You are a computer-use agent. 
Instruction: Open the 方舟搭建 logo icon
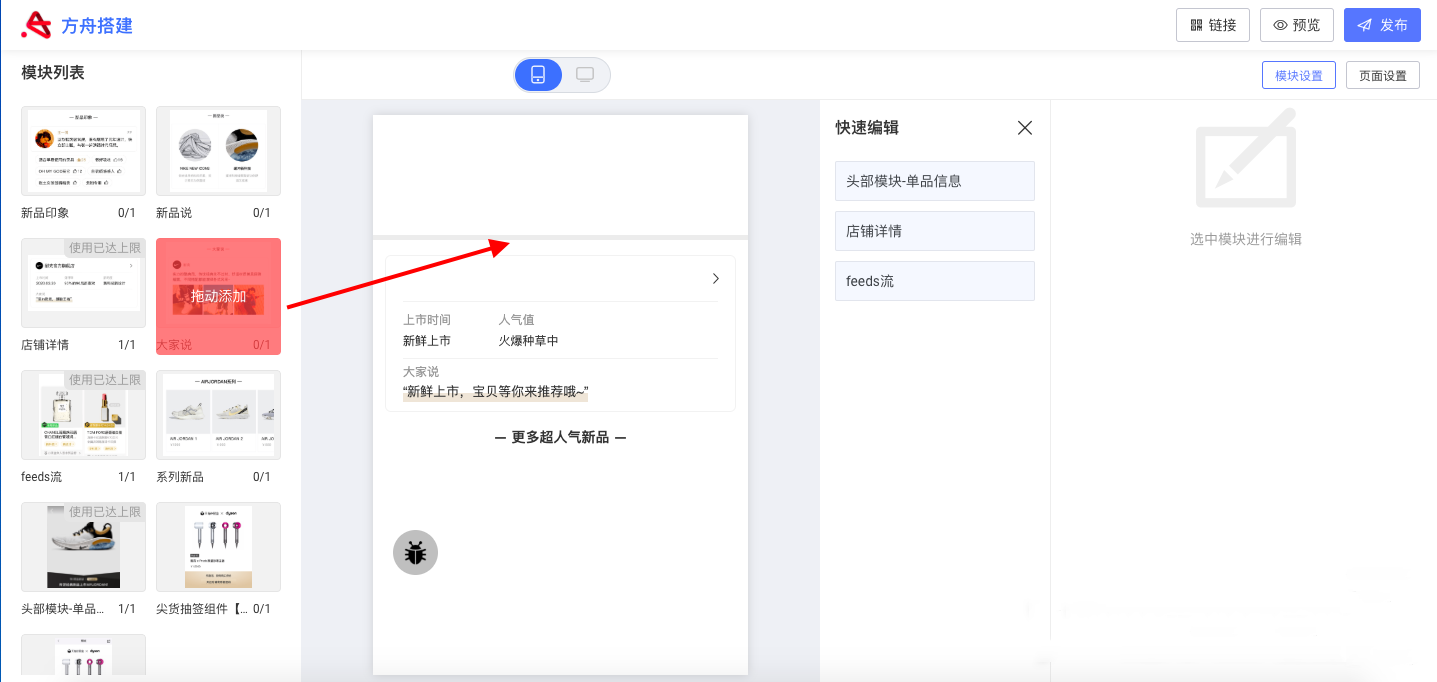click(x=36, y=24)
